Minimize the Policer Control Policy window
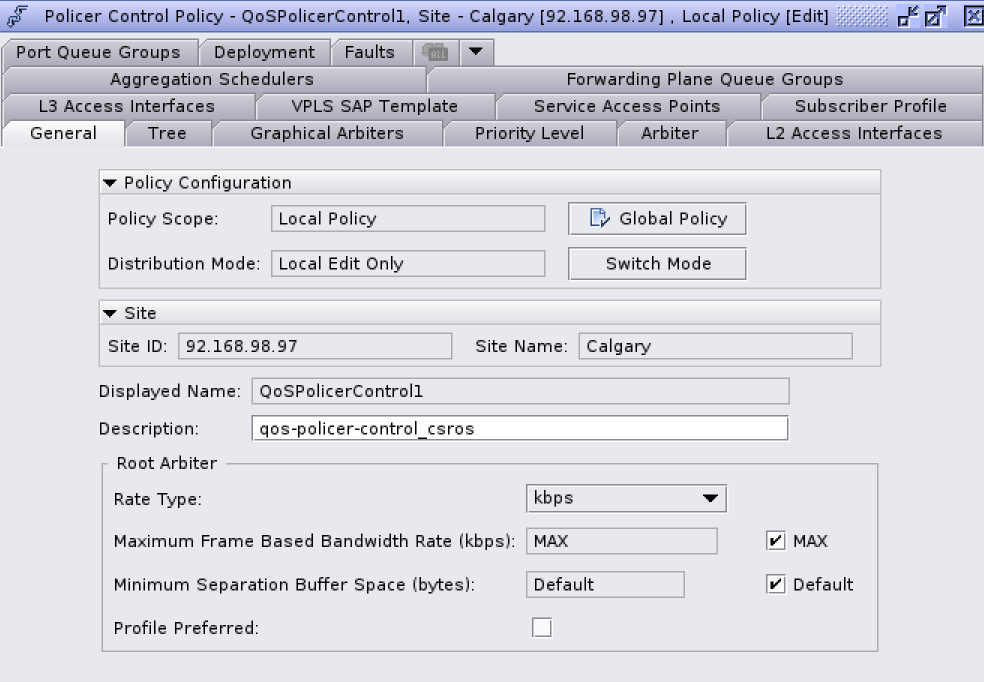 coord(909,16)
